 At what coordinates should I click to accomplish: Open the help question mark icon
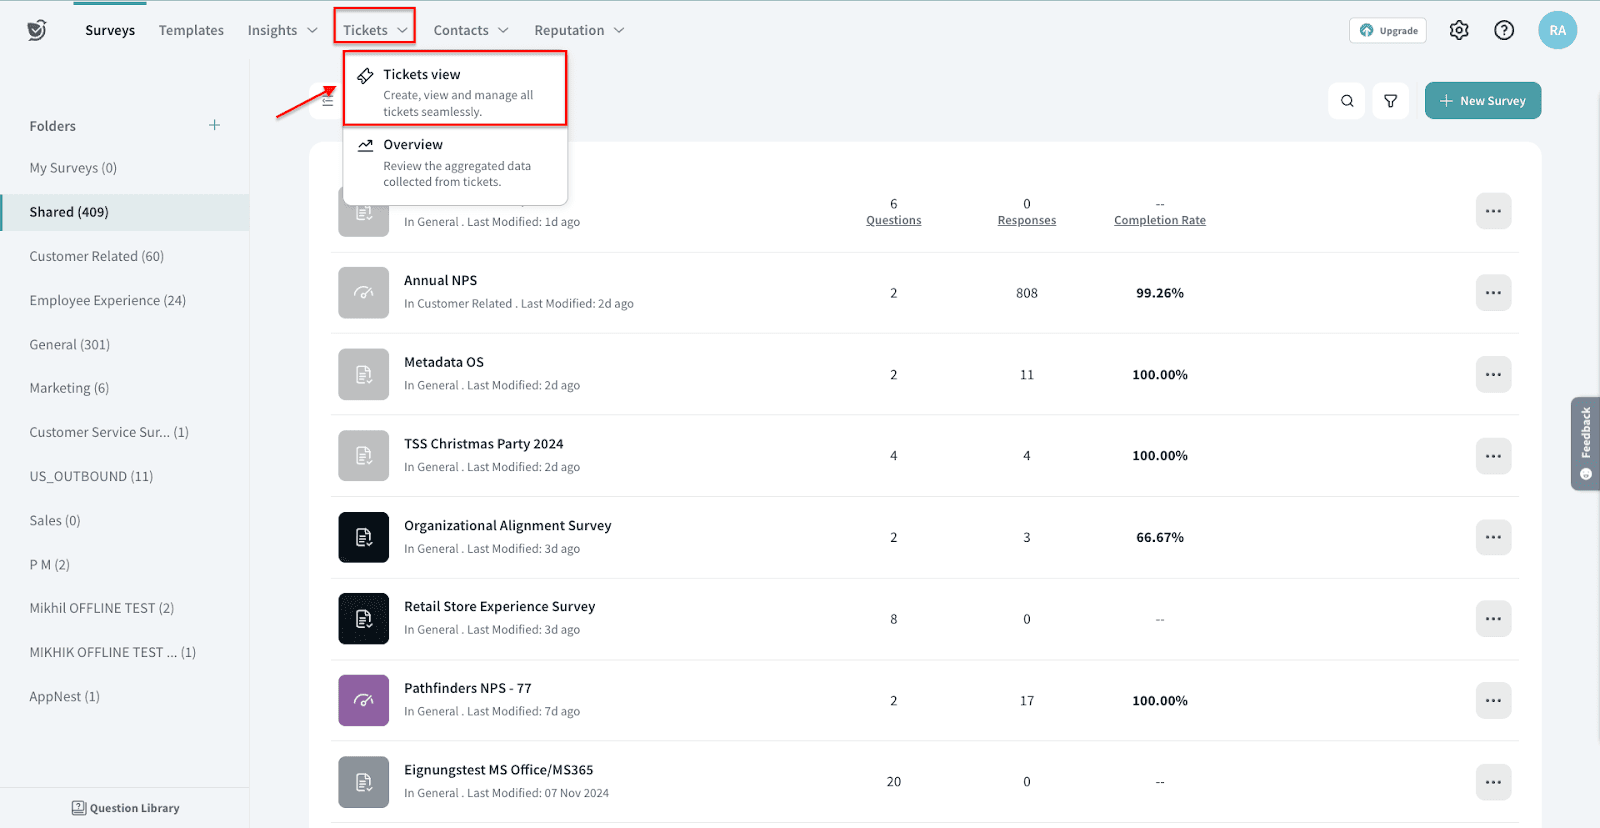(x=1504, y=30)
